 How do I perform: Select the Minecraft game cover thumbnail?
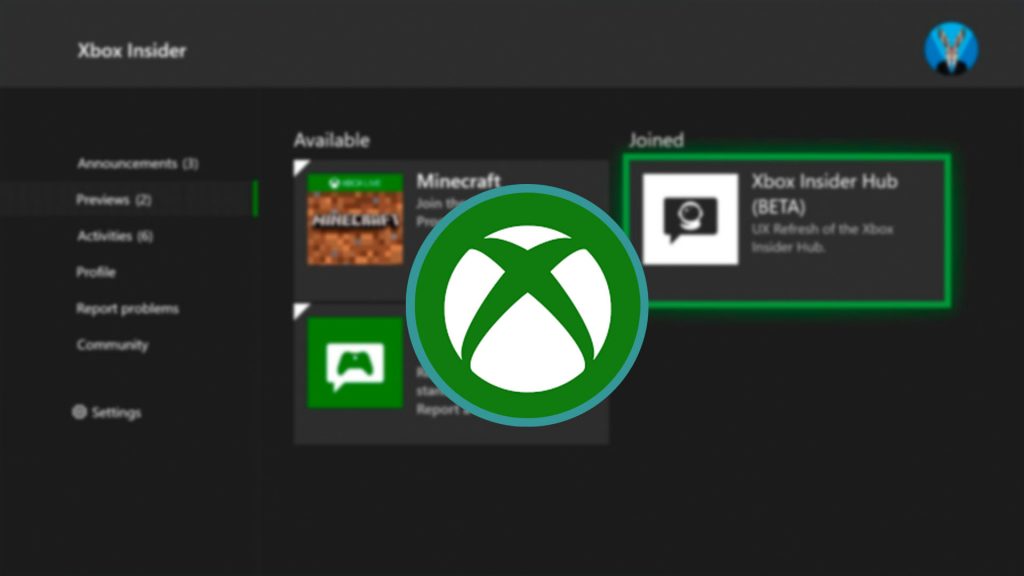click(x=354, y=220)
